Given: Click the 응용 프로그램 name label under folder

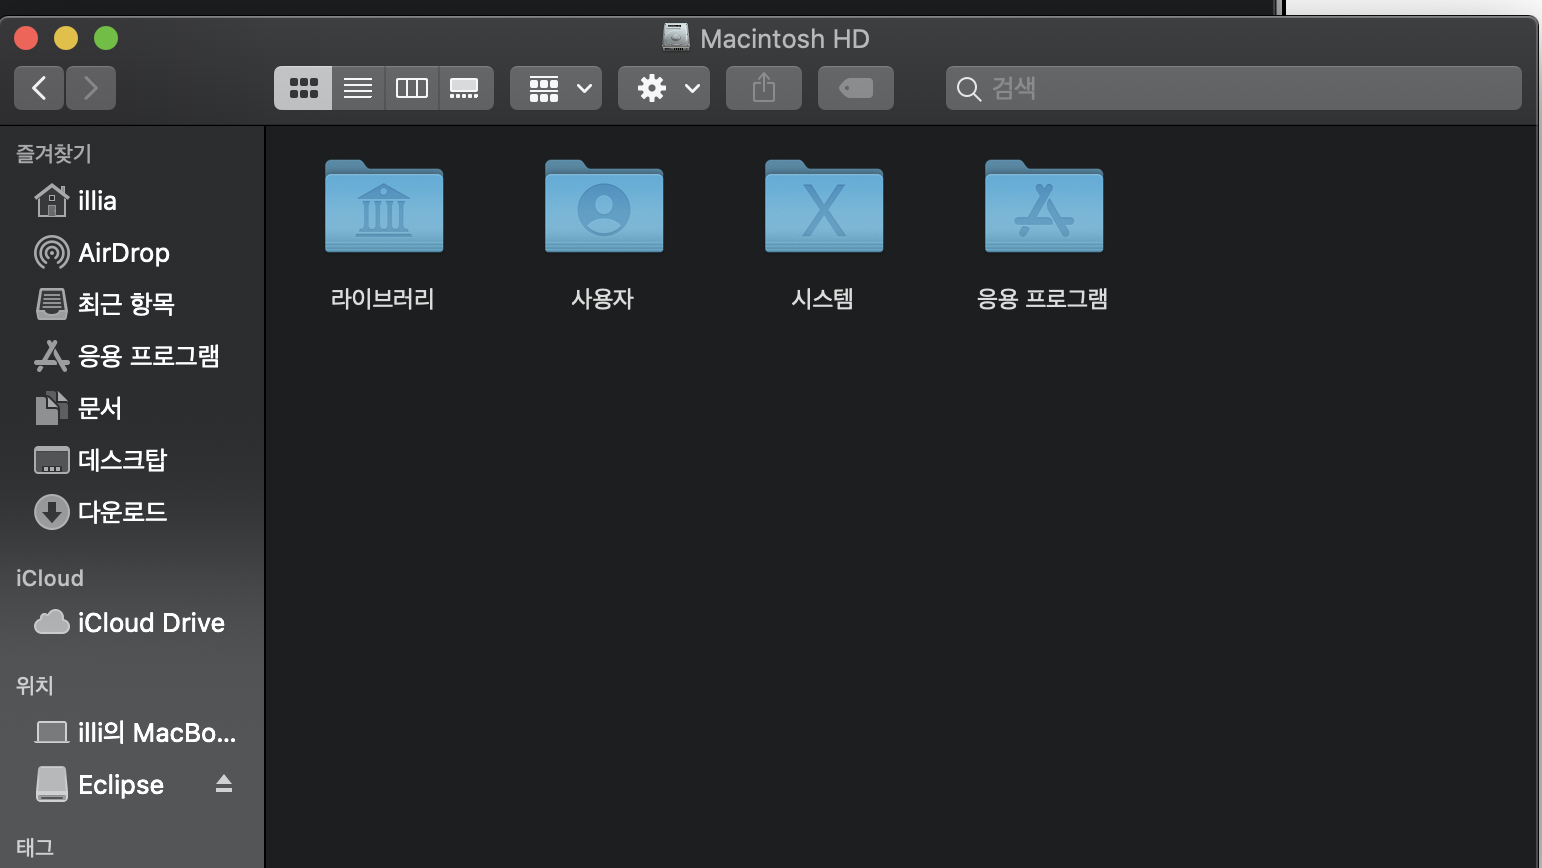Looking at the screenshot, I should click(1043, 298).
